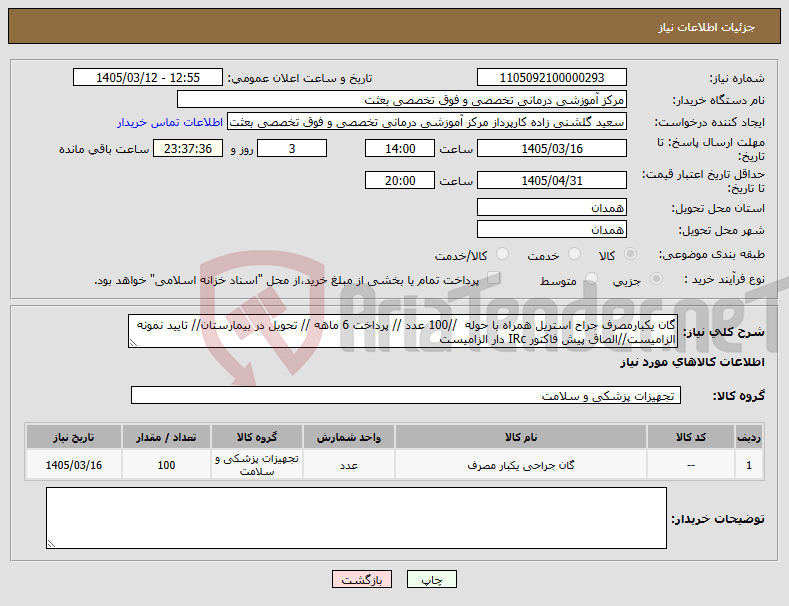The image size is (789, 606).
Task: Click the request creator name field
Action: [x=427, y=122]
